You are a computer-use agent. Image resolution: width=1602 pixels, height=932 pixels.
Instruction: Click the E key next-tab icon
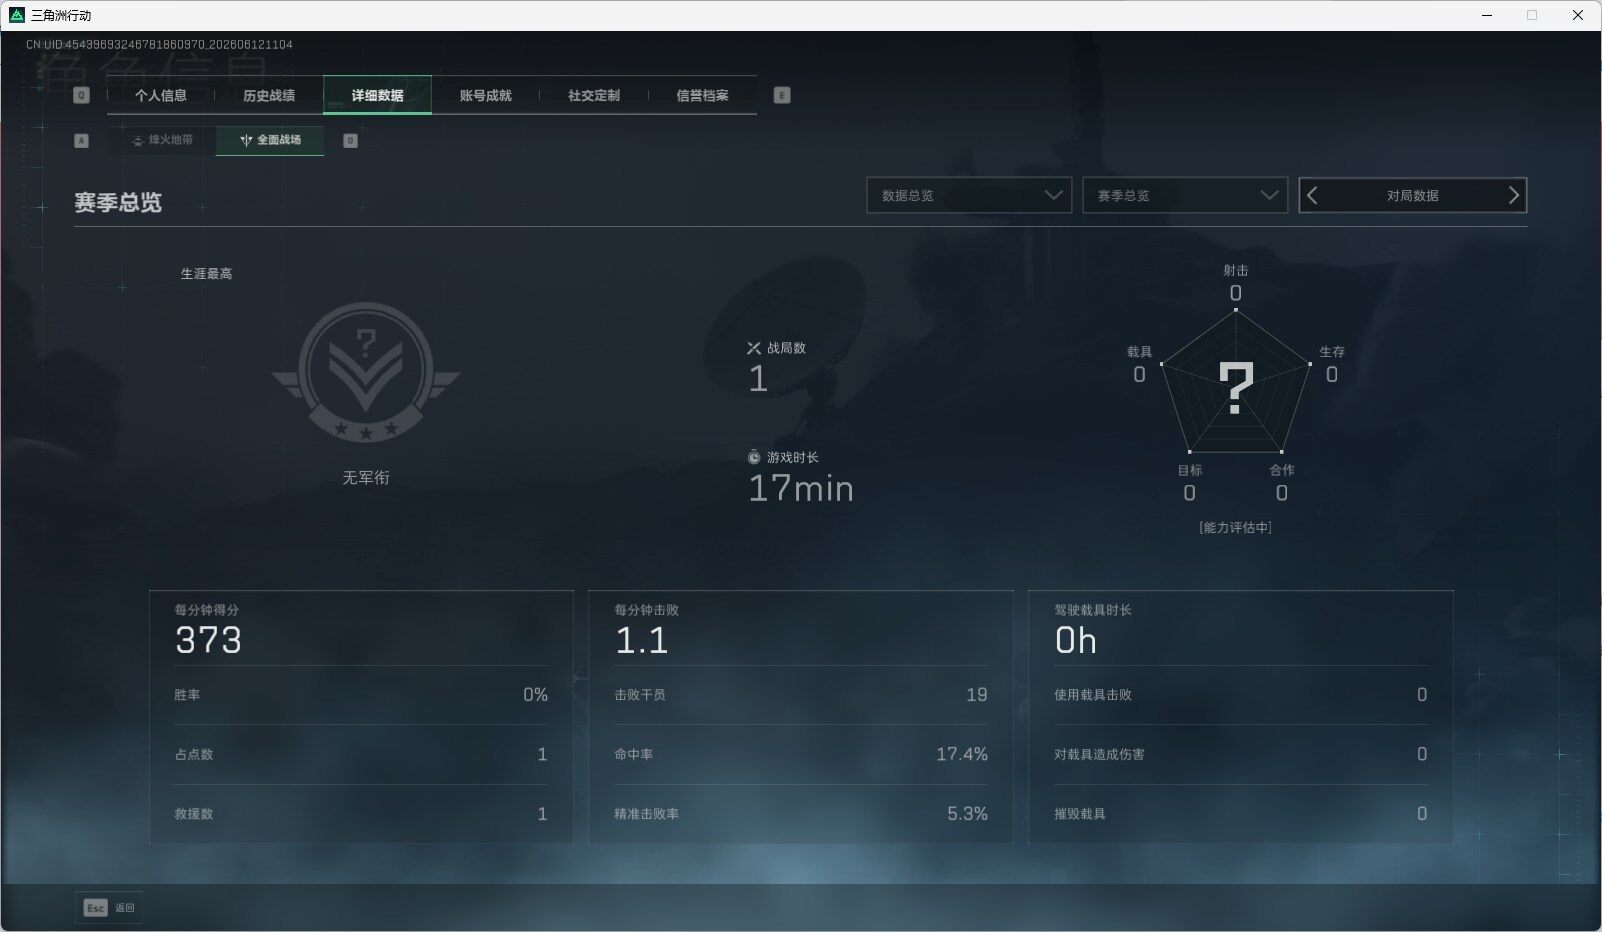pos(782,95)
